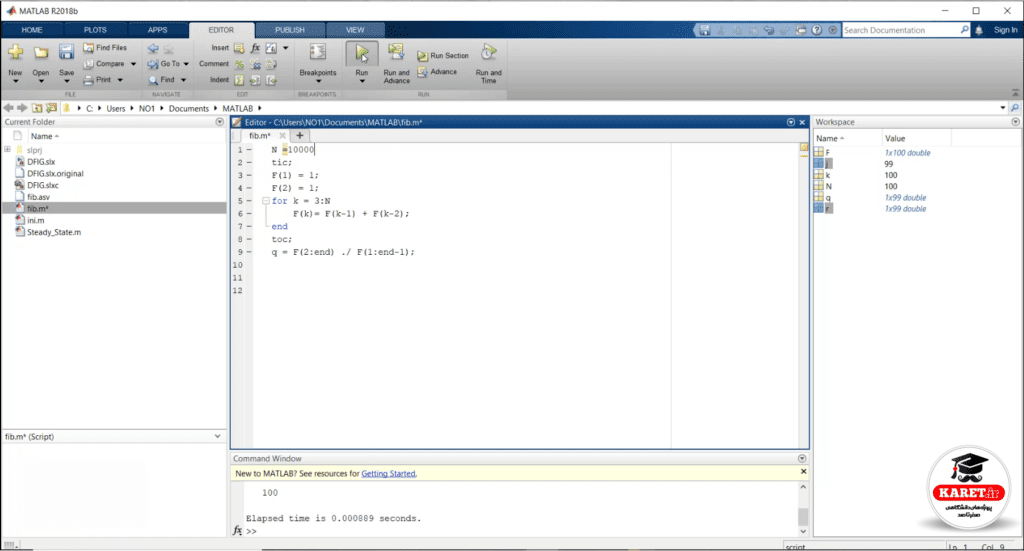Go up one folder level icon
The width and height of the screenshot is (1024, 551).
pos(37,108)
